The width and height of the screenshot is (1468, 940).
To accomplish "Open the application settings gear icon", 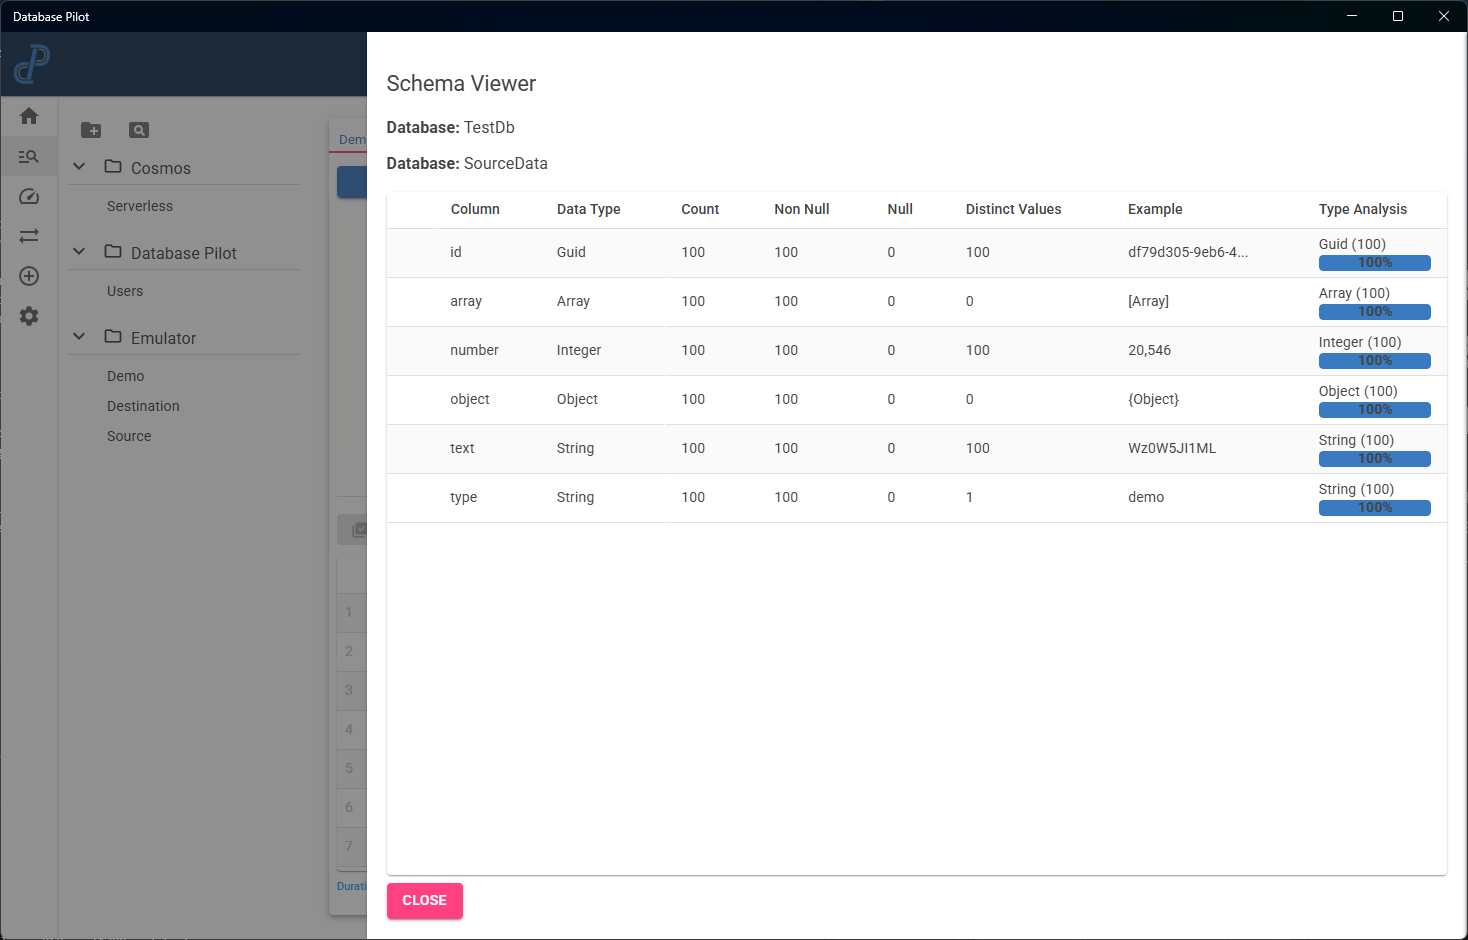I will pyautogui.click(x=28, y=316).
